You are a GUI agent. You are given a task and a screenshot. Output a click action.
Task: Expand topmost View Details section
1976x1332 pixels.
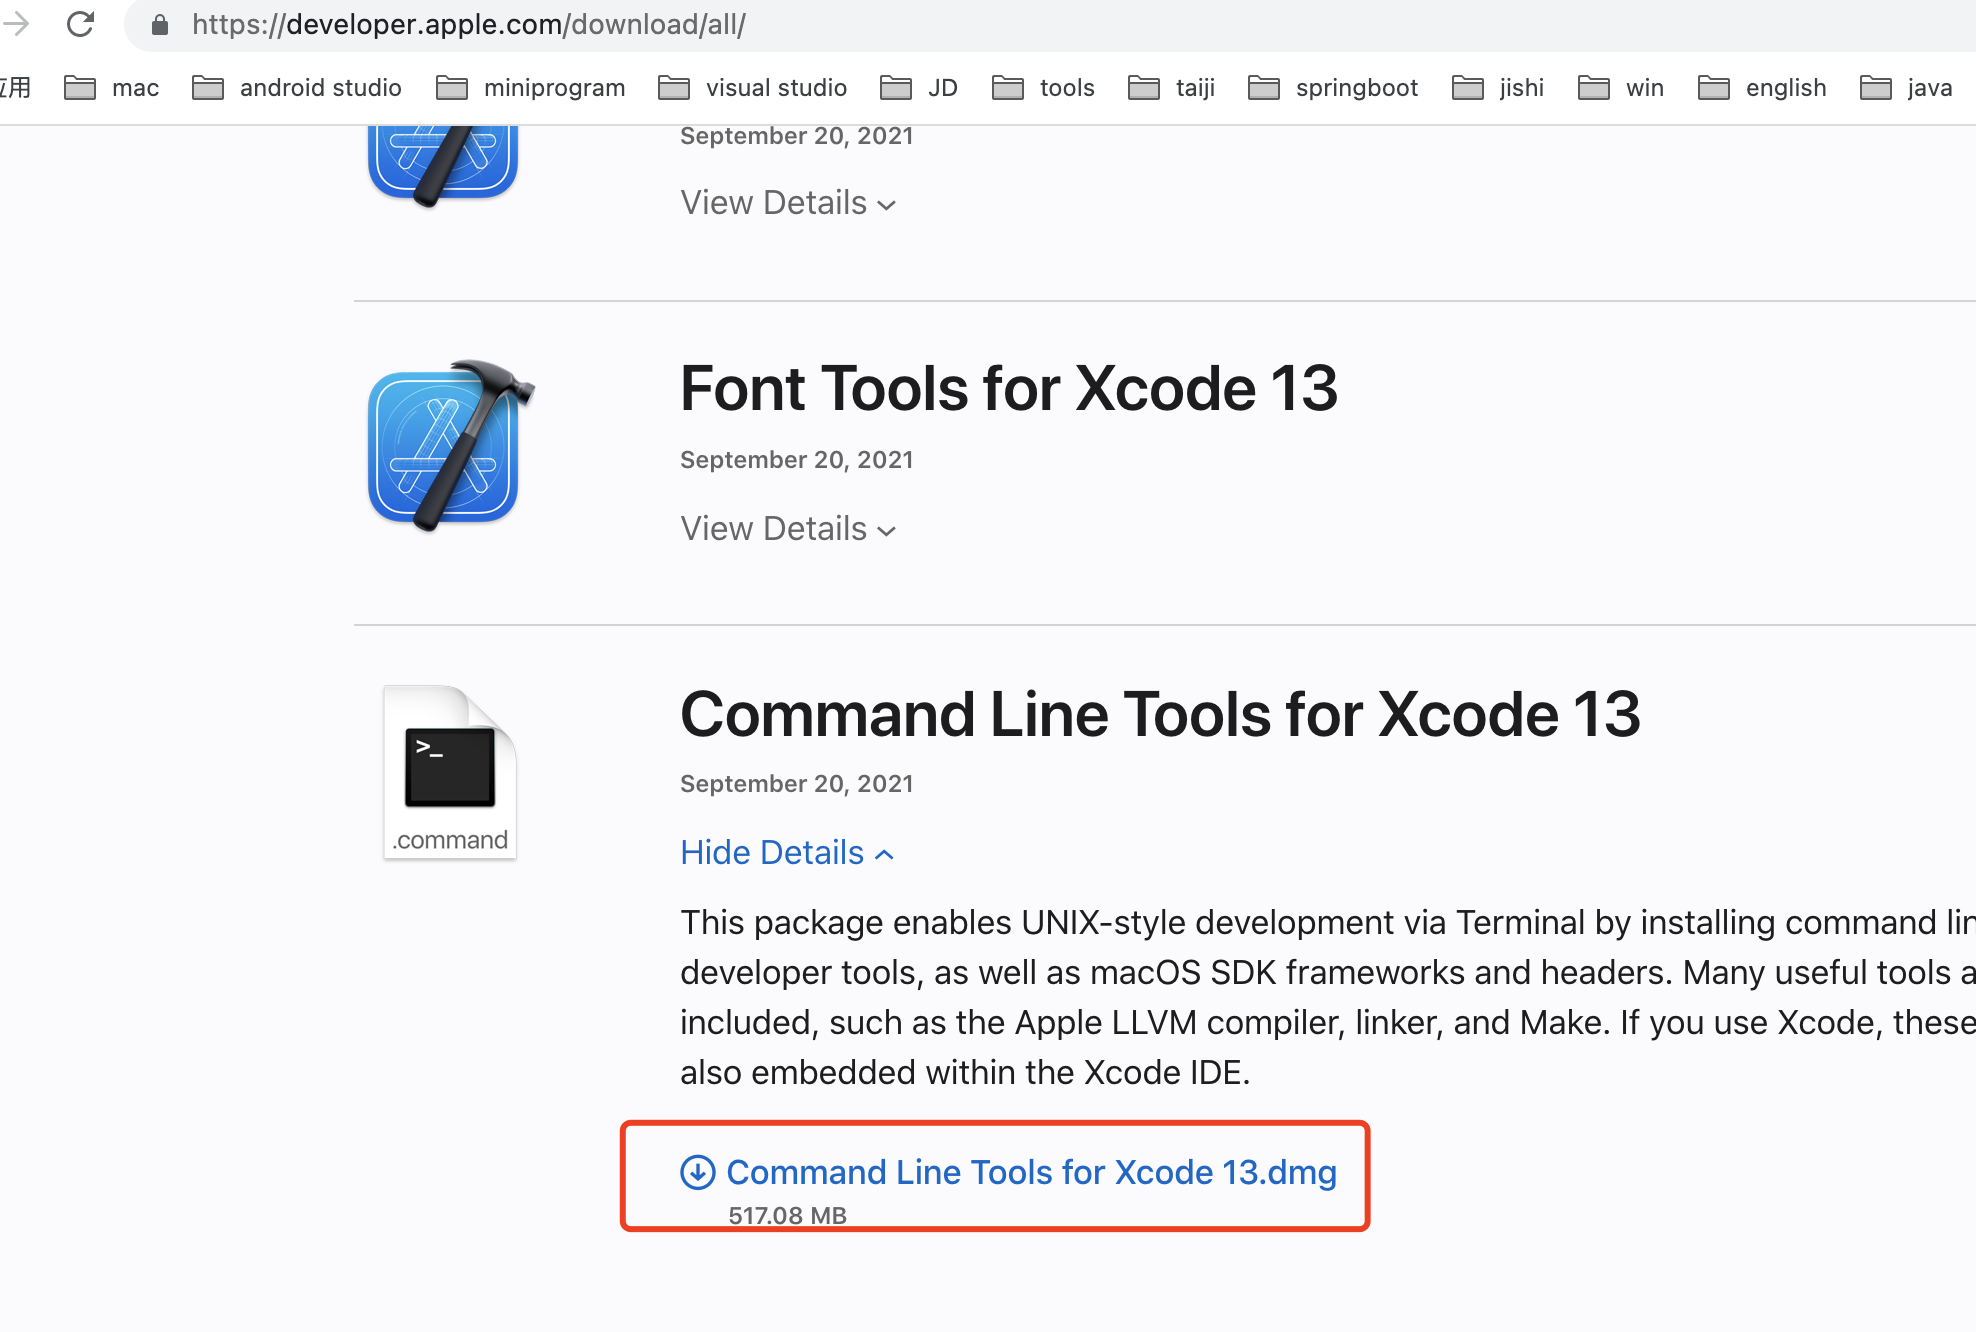(x=788, y=203)
